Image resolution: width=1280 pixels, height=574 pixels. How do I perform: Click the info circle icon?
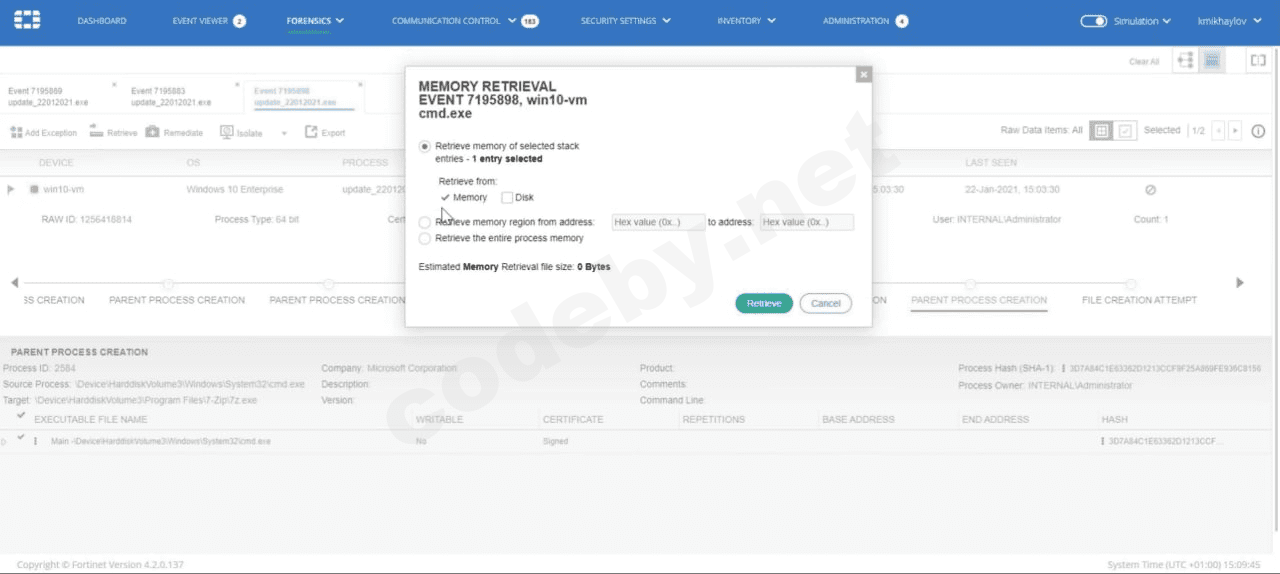1258,131
